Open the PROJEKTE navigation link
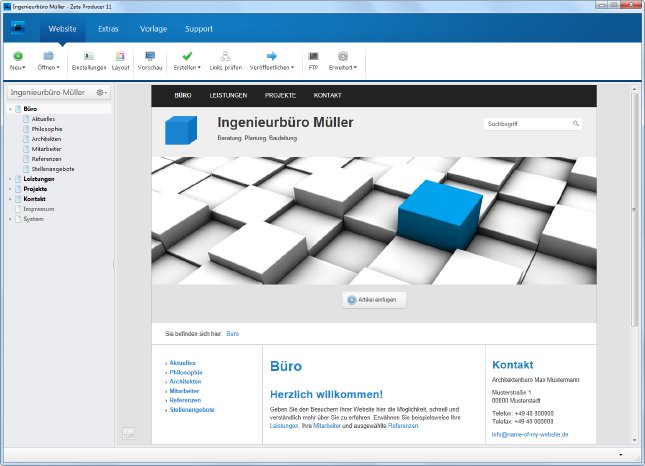 280,96
